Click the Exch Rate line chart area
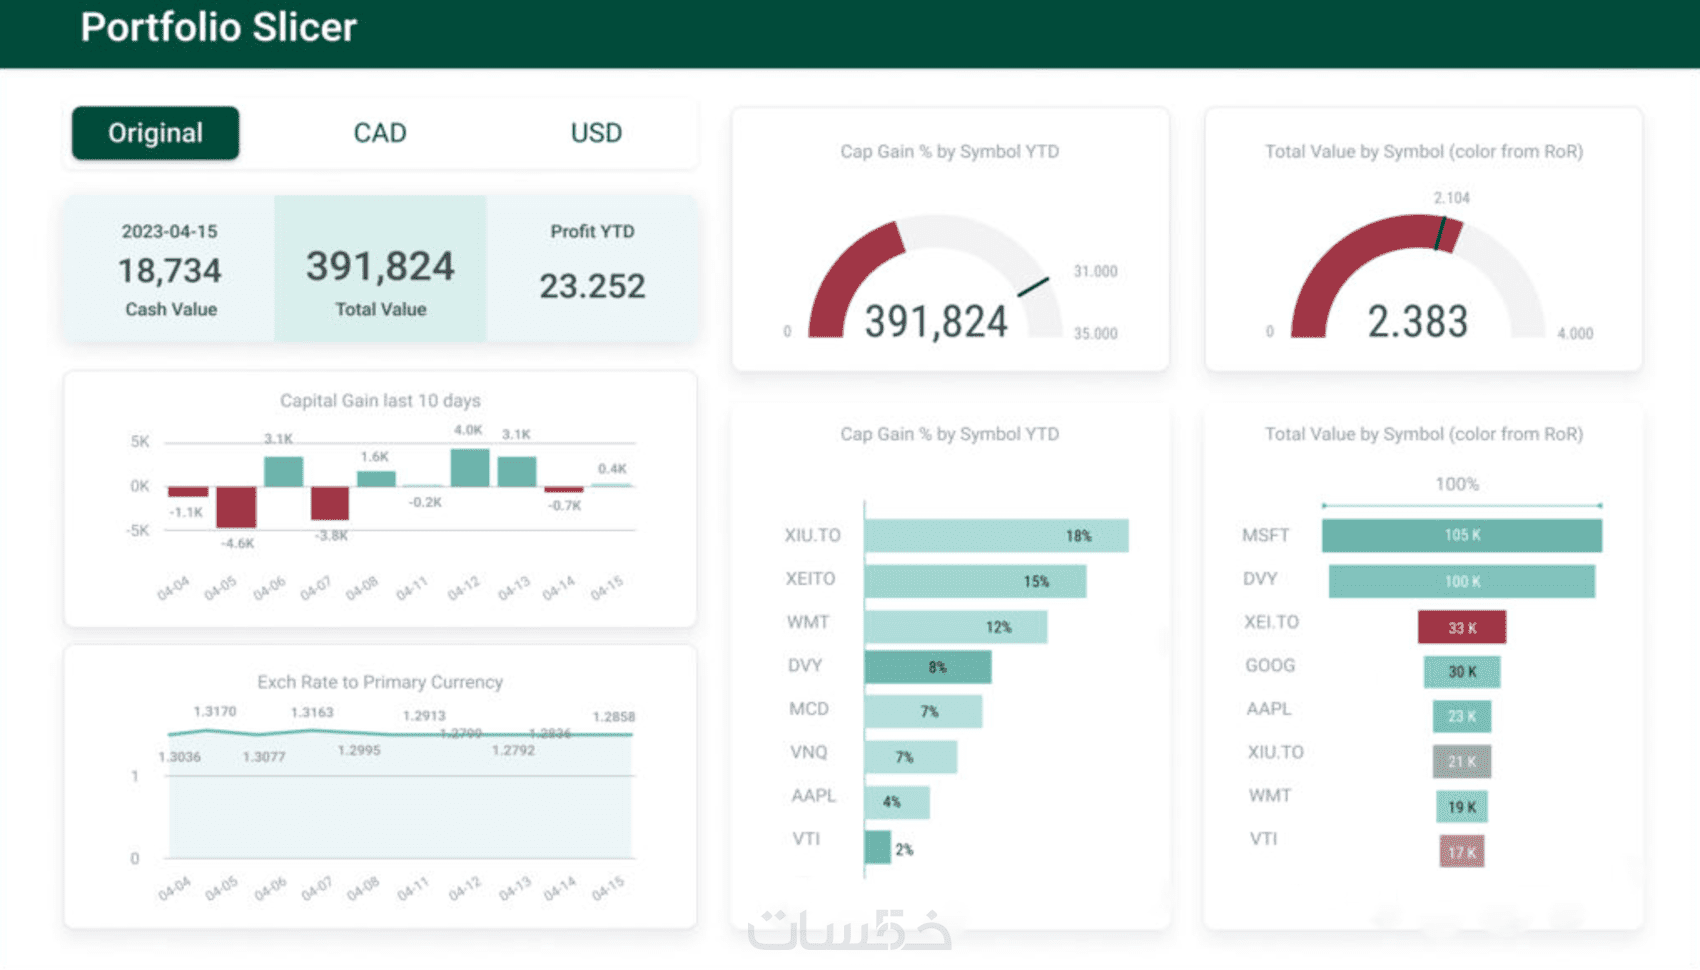This screenshot has height=970, width=1700. (400, 795)
